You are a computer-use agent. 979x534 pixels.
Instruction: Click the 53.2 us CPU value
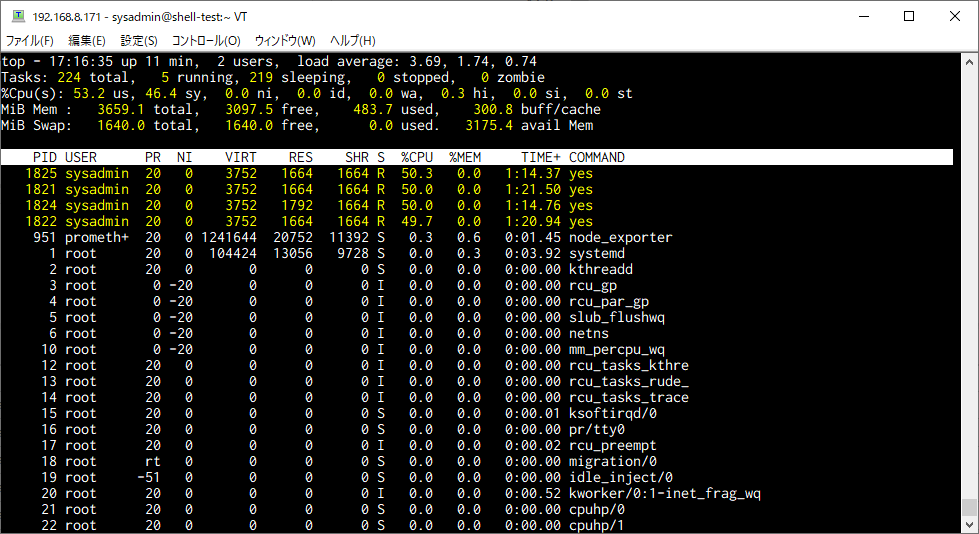pos(89,94)
